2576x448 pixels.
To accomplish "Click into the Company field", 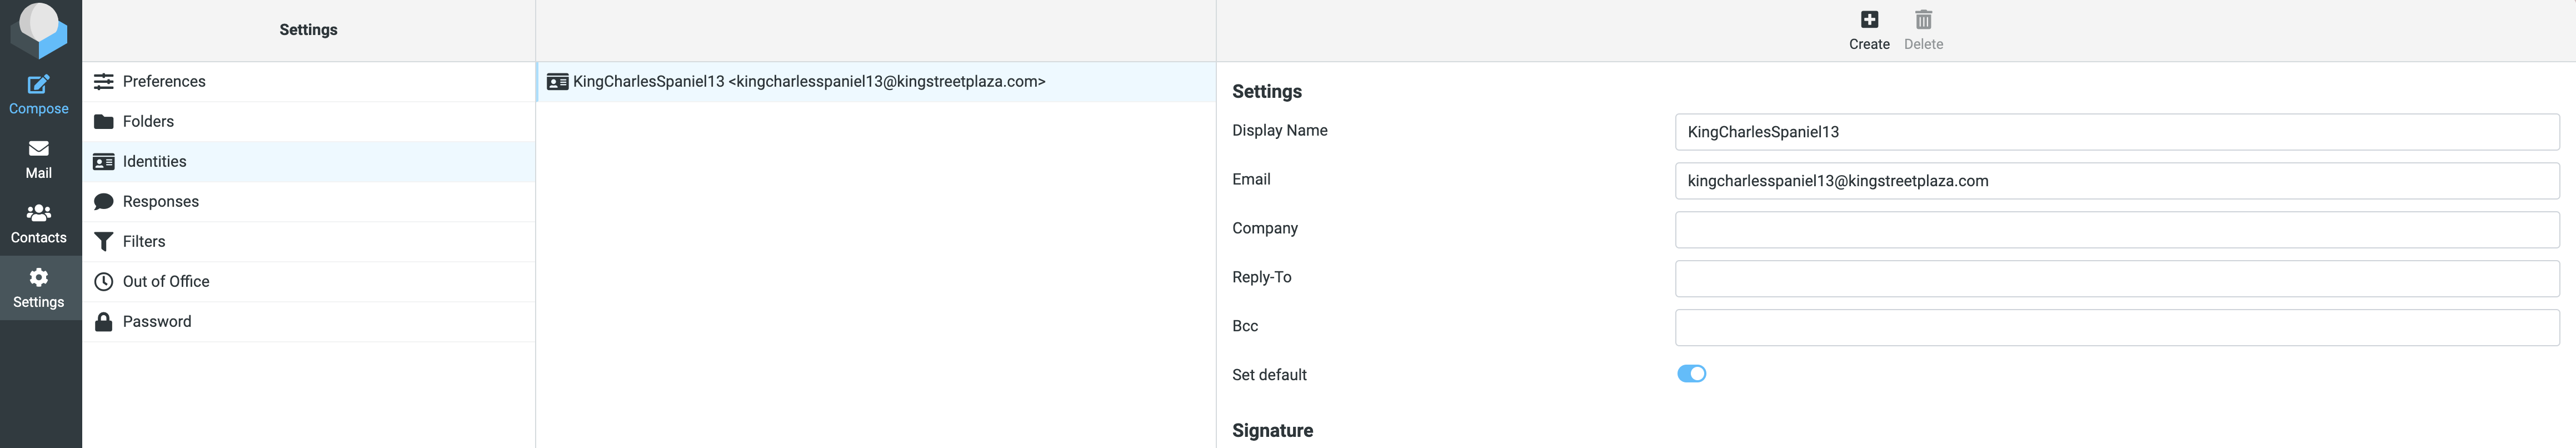I will [x=2116, y=230].
